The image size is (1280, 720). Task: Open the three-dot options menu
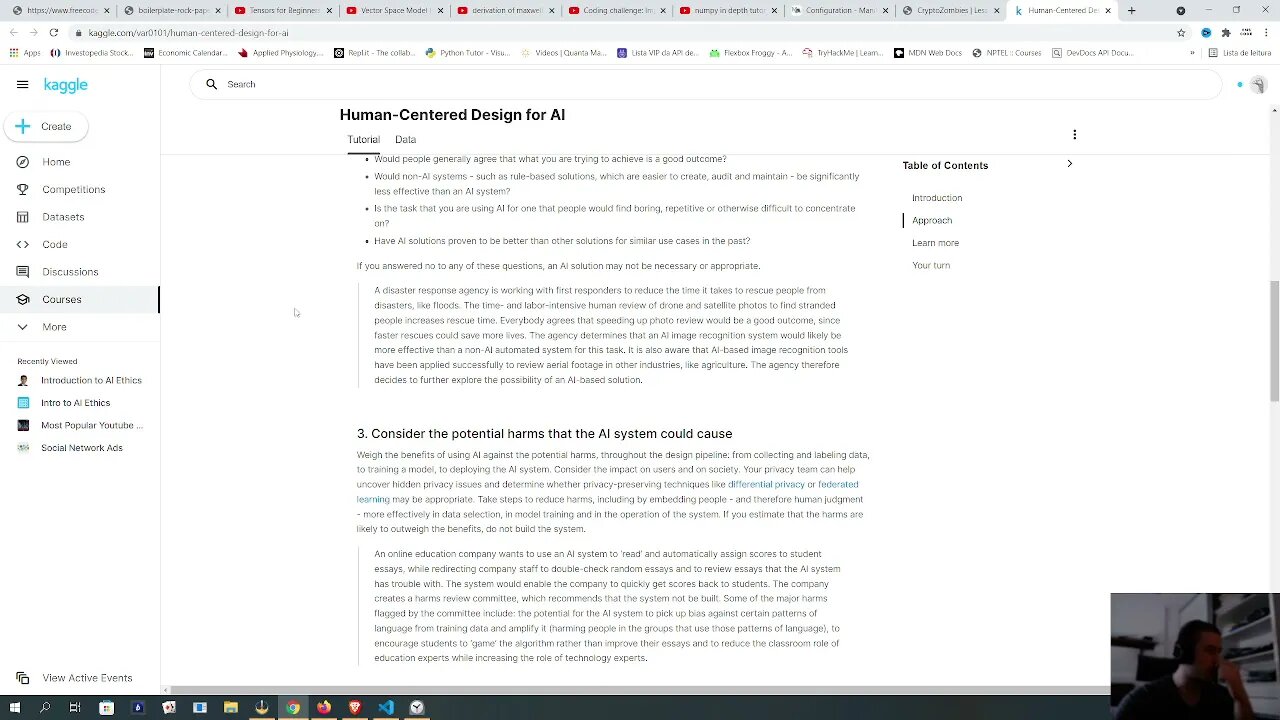click(1074, 135)
